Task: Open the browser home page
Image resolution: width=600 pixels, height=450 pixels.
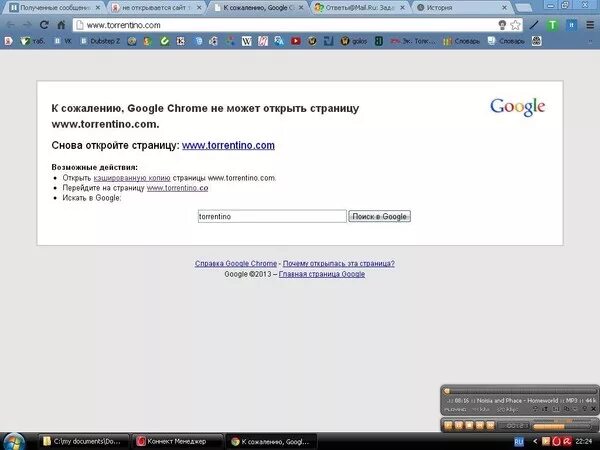Action: 61,25
